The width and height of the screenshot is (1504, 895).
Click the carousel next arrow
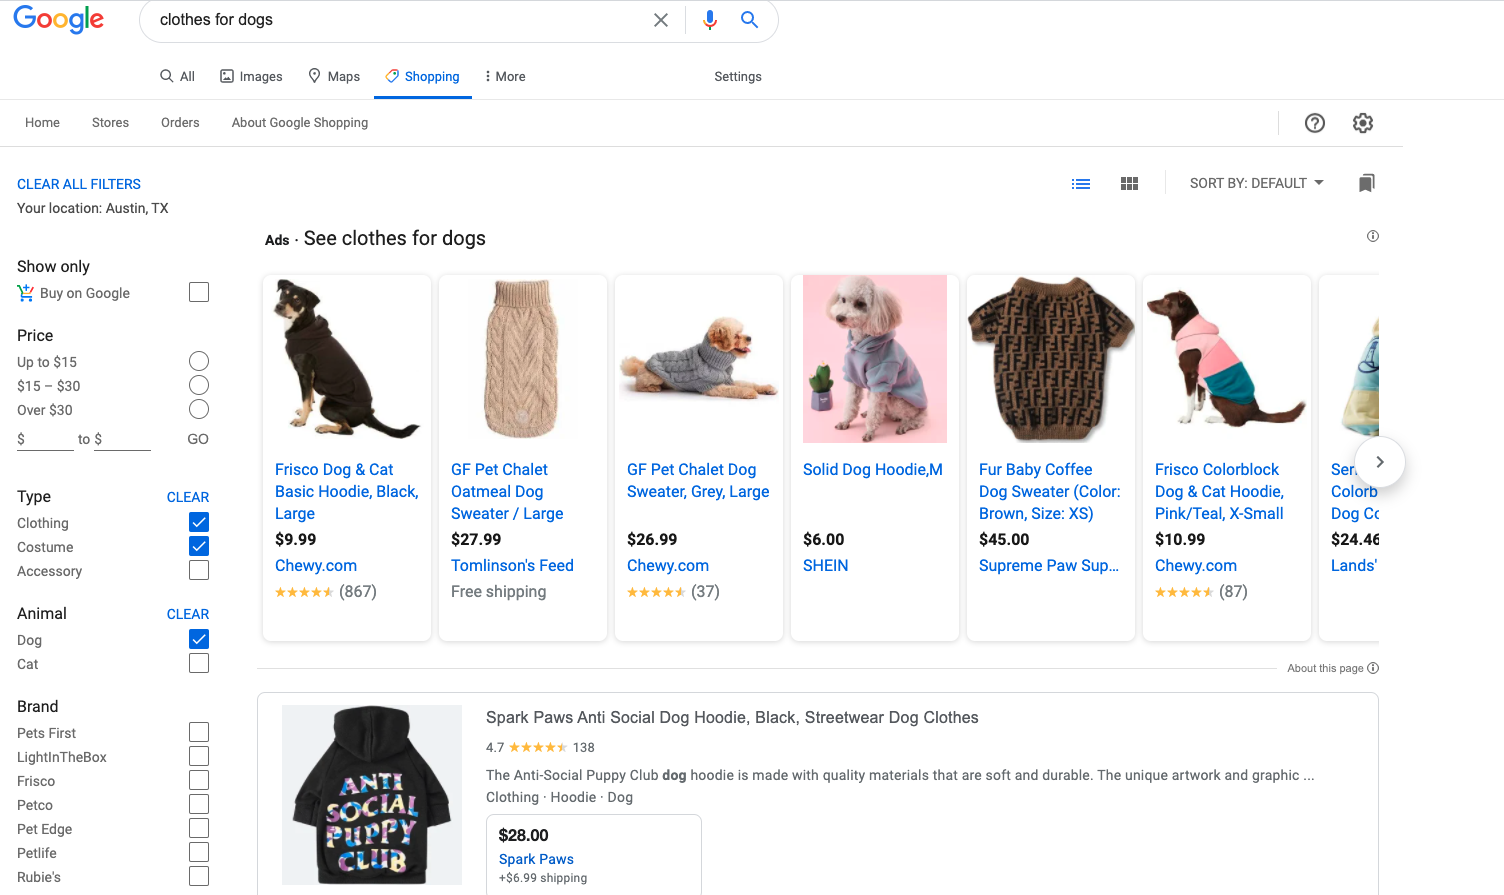click(x=1379, y=462)
